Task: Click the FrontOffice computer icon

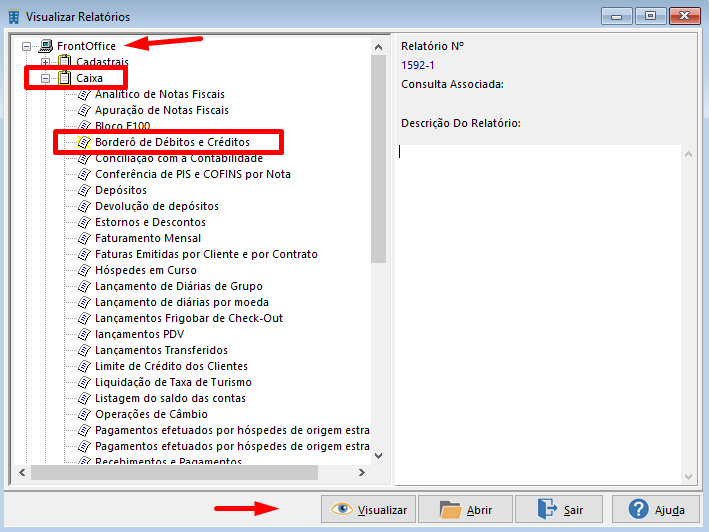Action: point(46,46)
